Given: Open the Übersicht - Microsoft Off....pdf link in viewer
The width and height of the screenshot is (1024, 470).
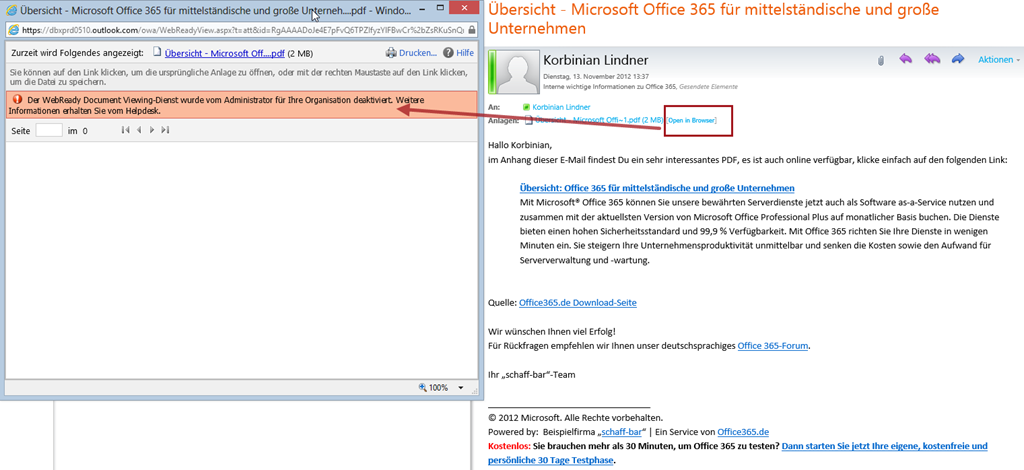Looking at the screenshot, I should click(225, 54).
